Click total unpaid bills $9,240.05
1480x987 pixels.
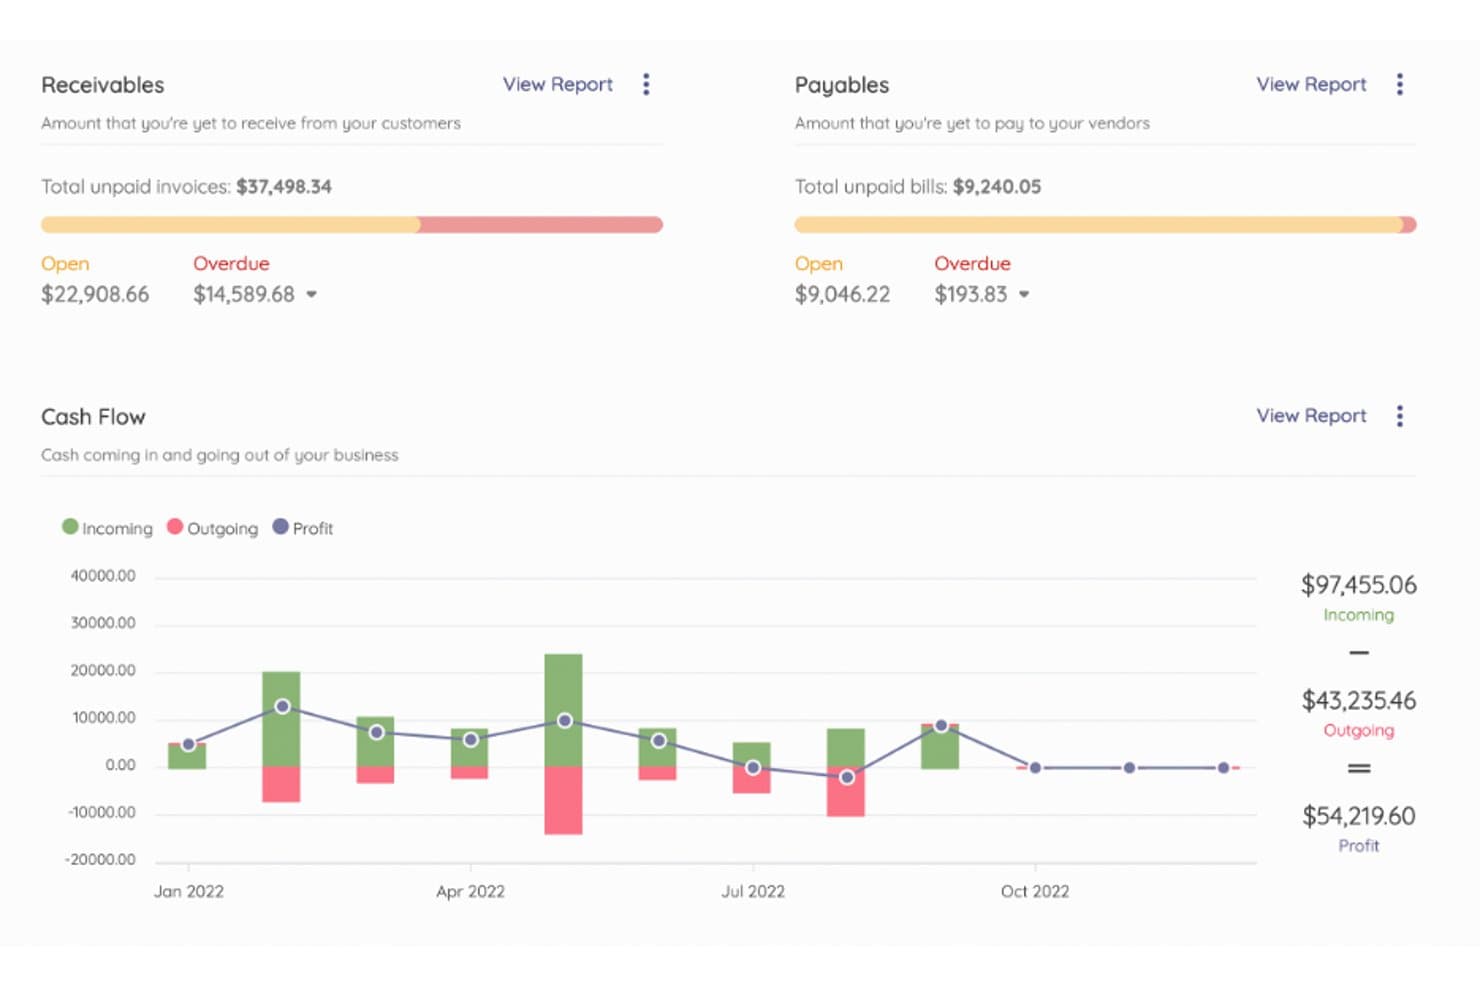[x=997, y=187]
